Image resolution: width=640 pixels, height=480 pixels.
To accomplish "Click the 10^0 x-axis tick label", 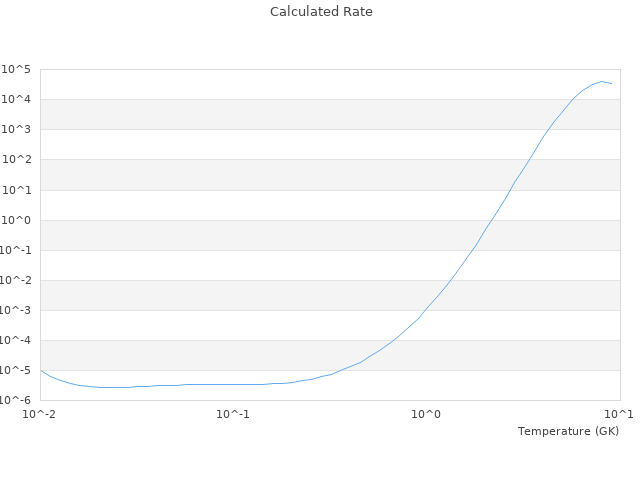I will 427,414.
